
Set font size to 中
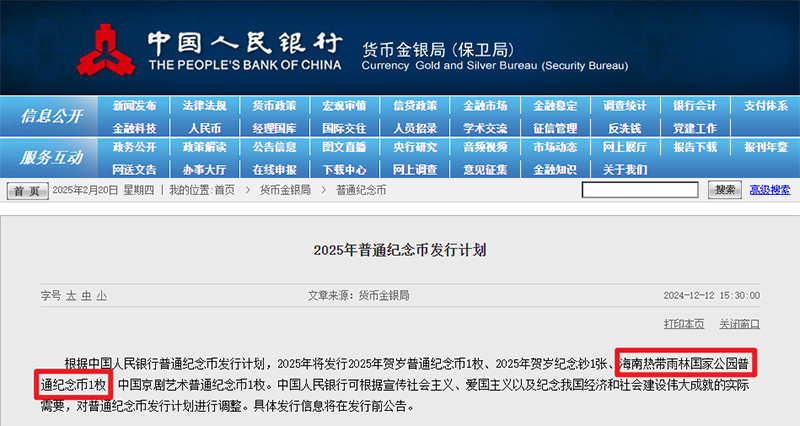(x=86, y=295)
